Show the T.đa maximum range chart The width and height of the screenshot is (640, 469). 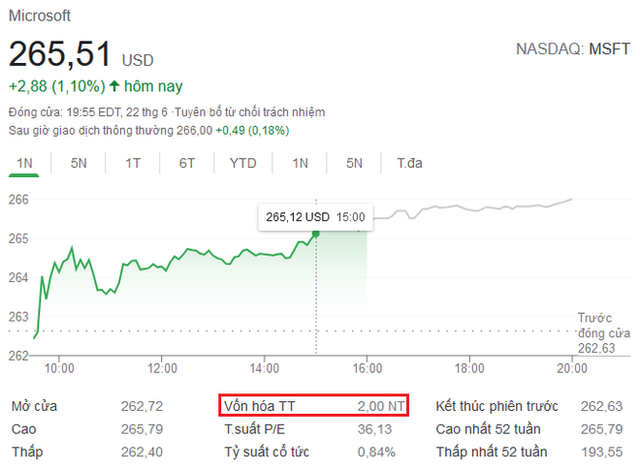click(x=410, y=163)
